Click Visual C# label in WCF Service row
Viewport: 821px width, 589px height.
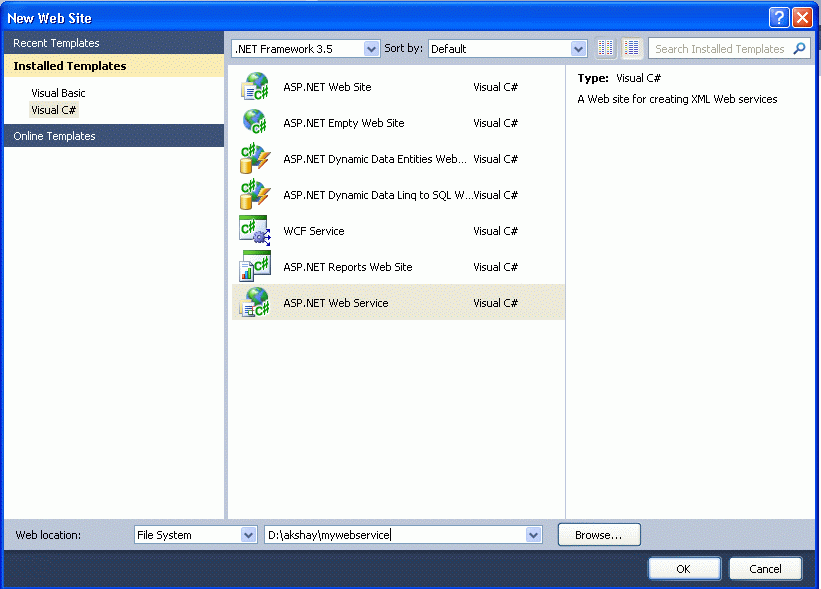tap(495, 231)
